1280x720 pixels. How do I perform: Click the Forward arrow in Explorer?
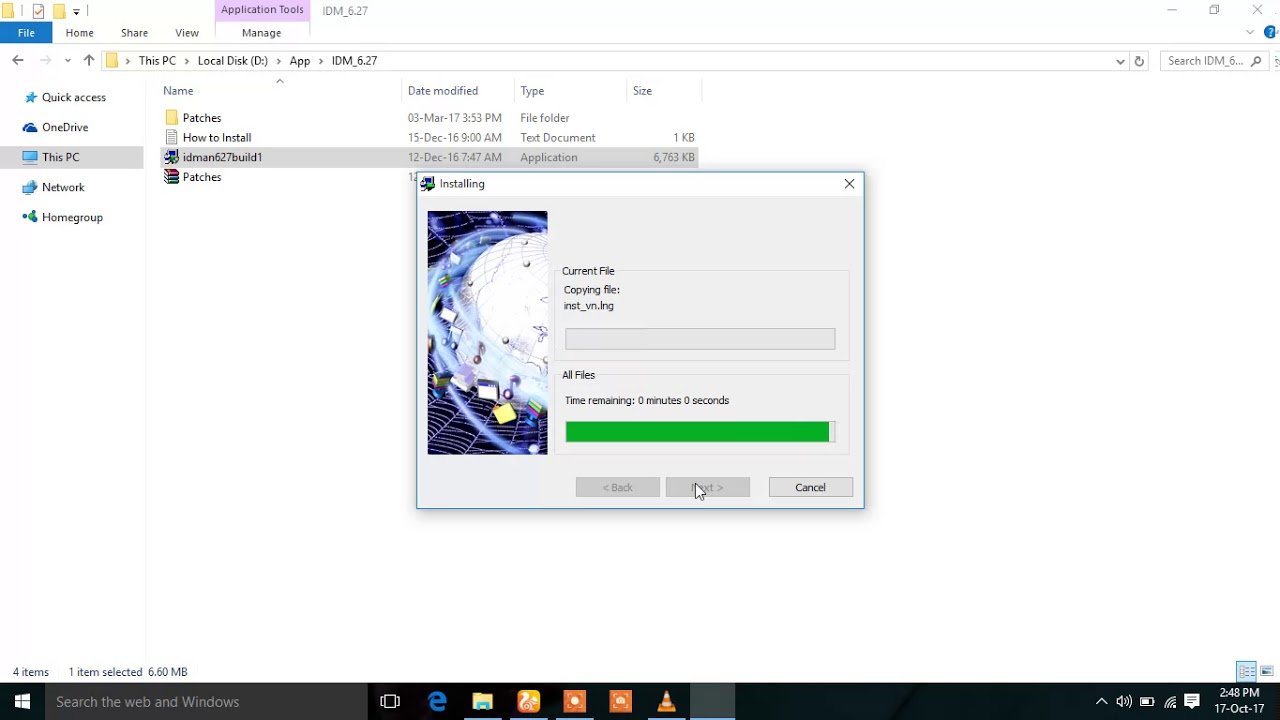[x=44, y=61]
